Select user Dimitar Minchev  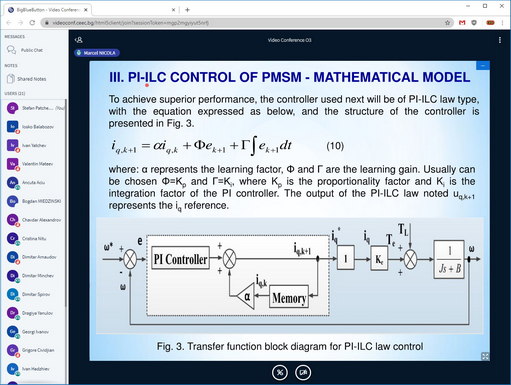(34, 276)
